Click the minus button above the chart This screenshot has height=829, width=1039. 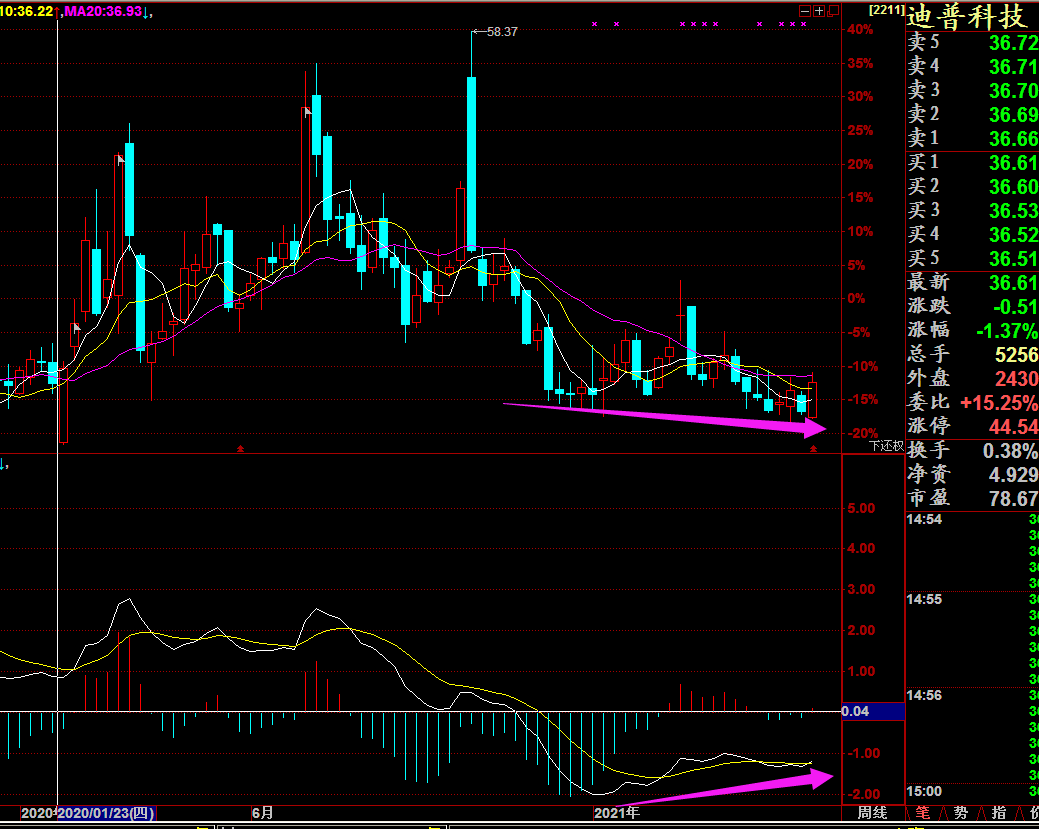pyautogui.click(x=805, y=11)
